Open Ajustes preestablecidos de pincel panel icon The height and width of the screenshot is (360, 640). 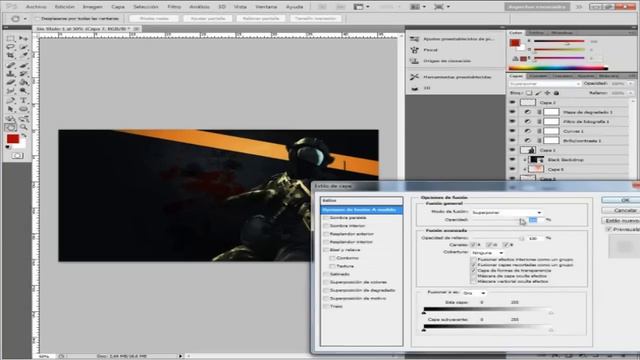[x=414, y=39]
